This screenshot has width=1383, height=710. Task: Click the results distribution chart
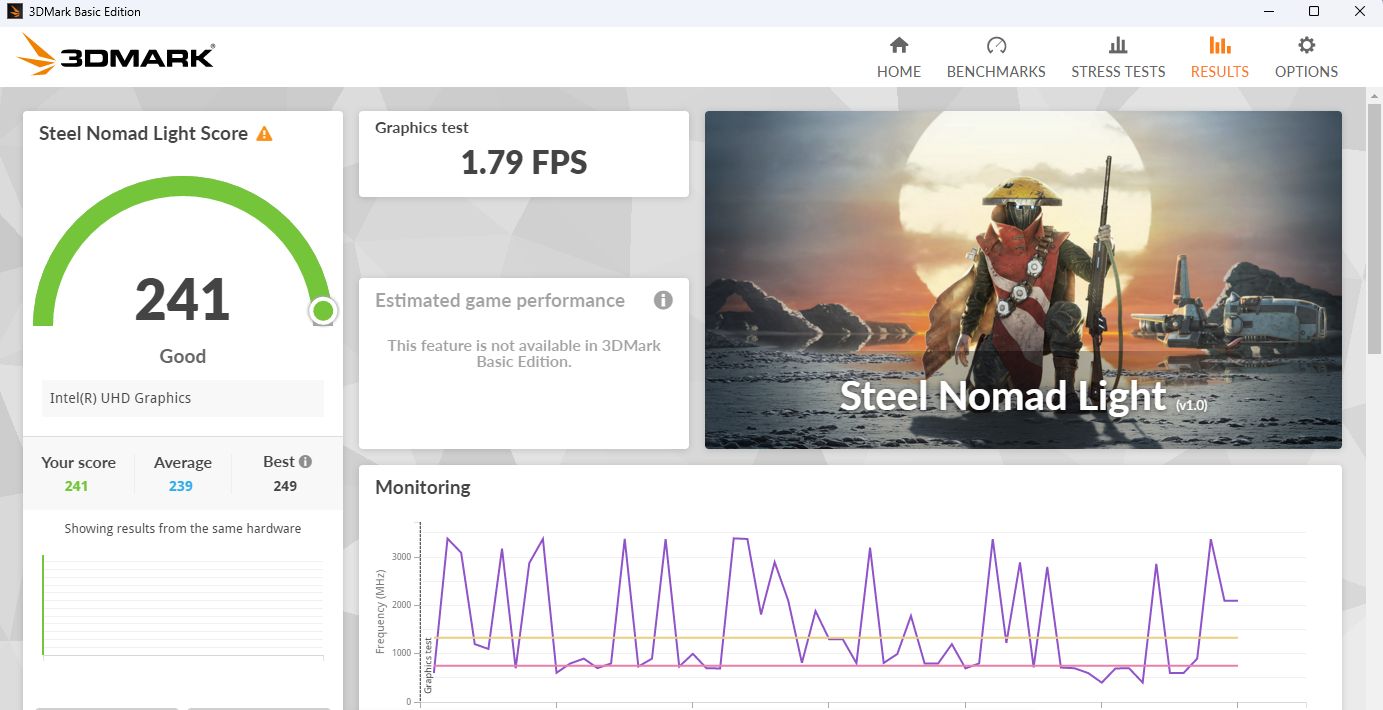pos(183,605)
